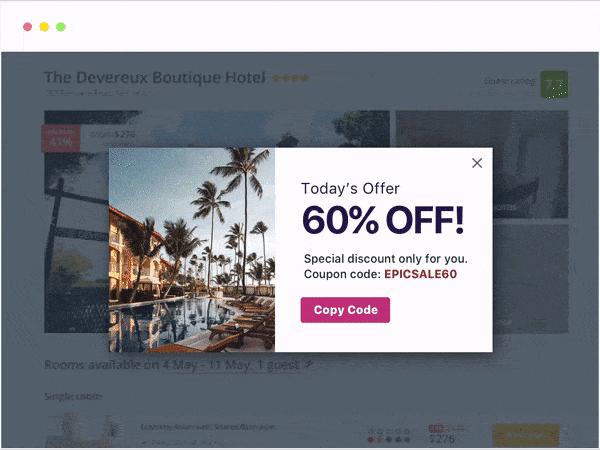
Task: Click the dimmed top-right hotel photo
Action: click(x=482, y=165)
